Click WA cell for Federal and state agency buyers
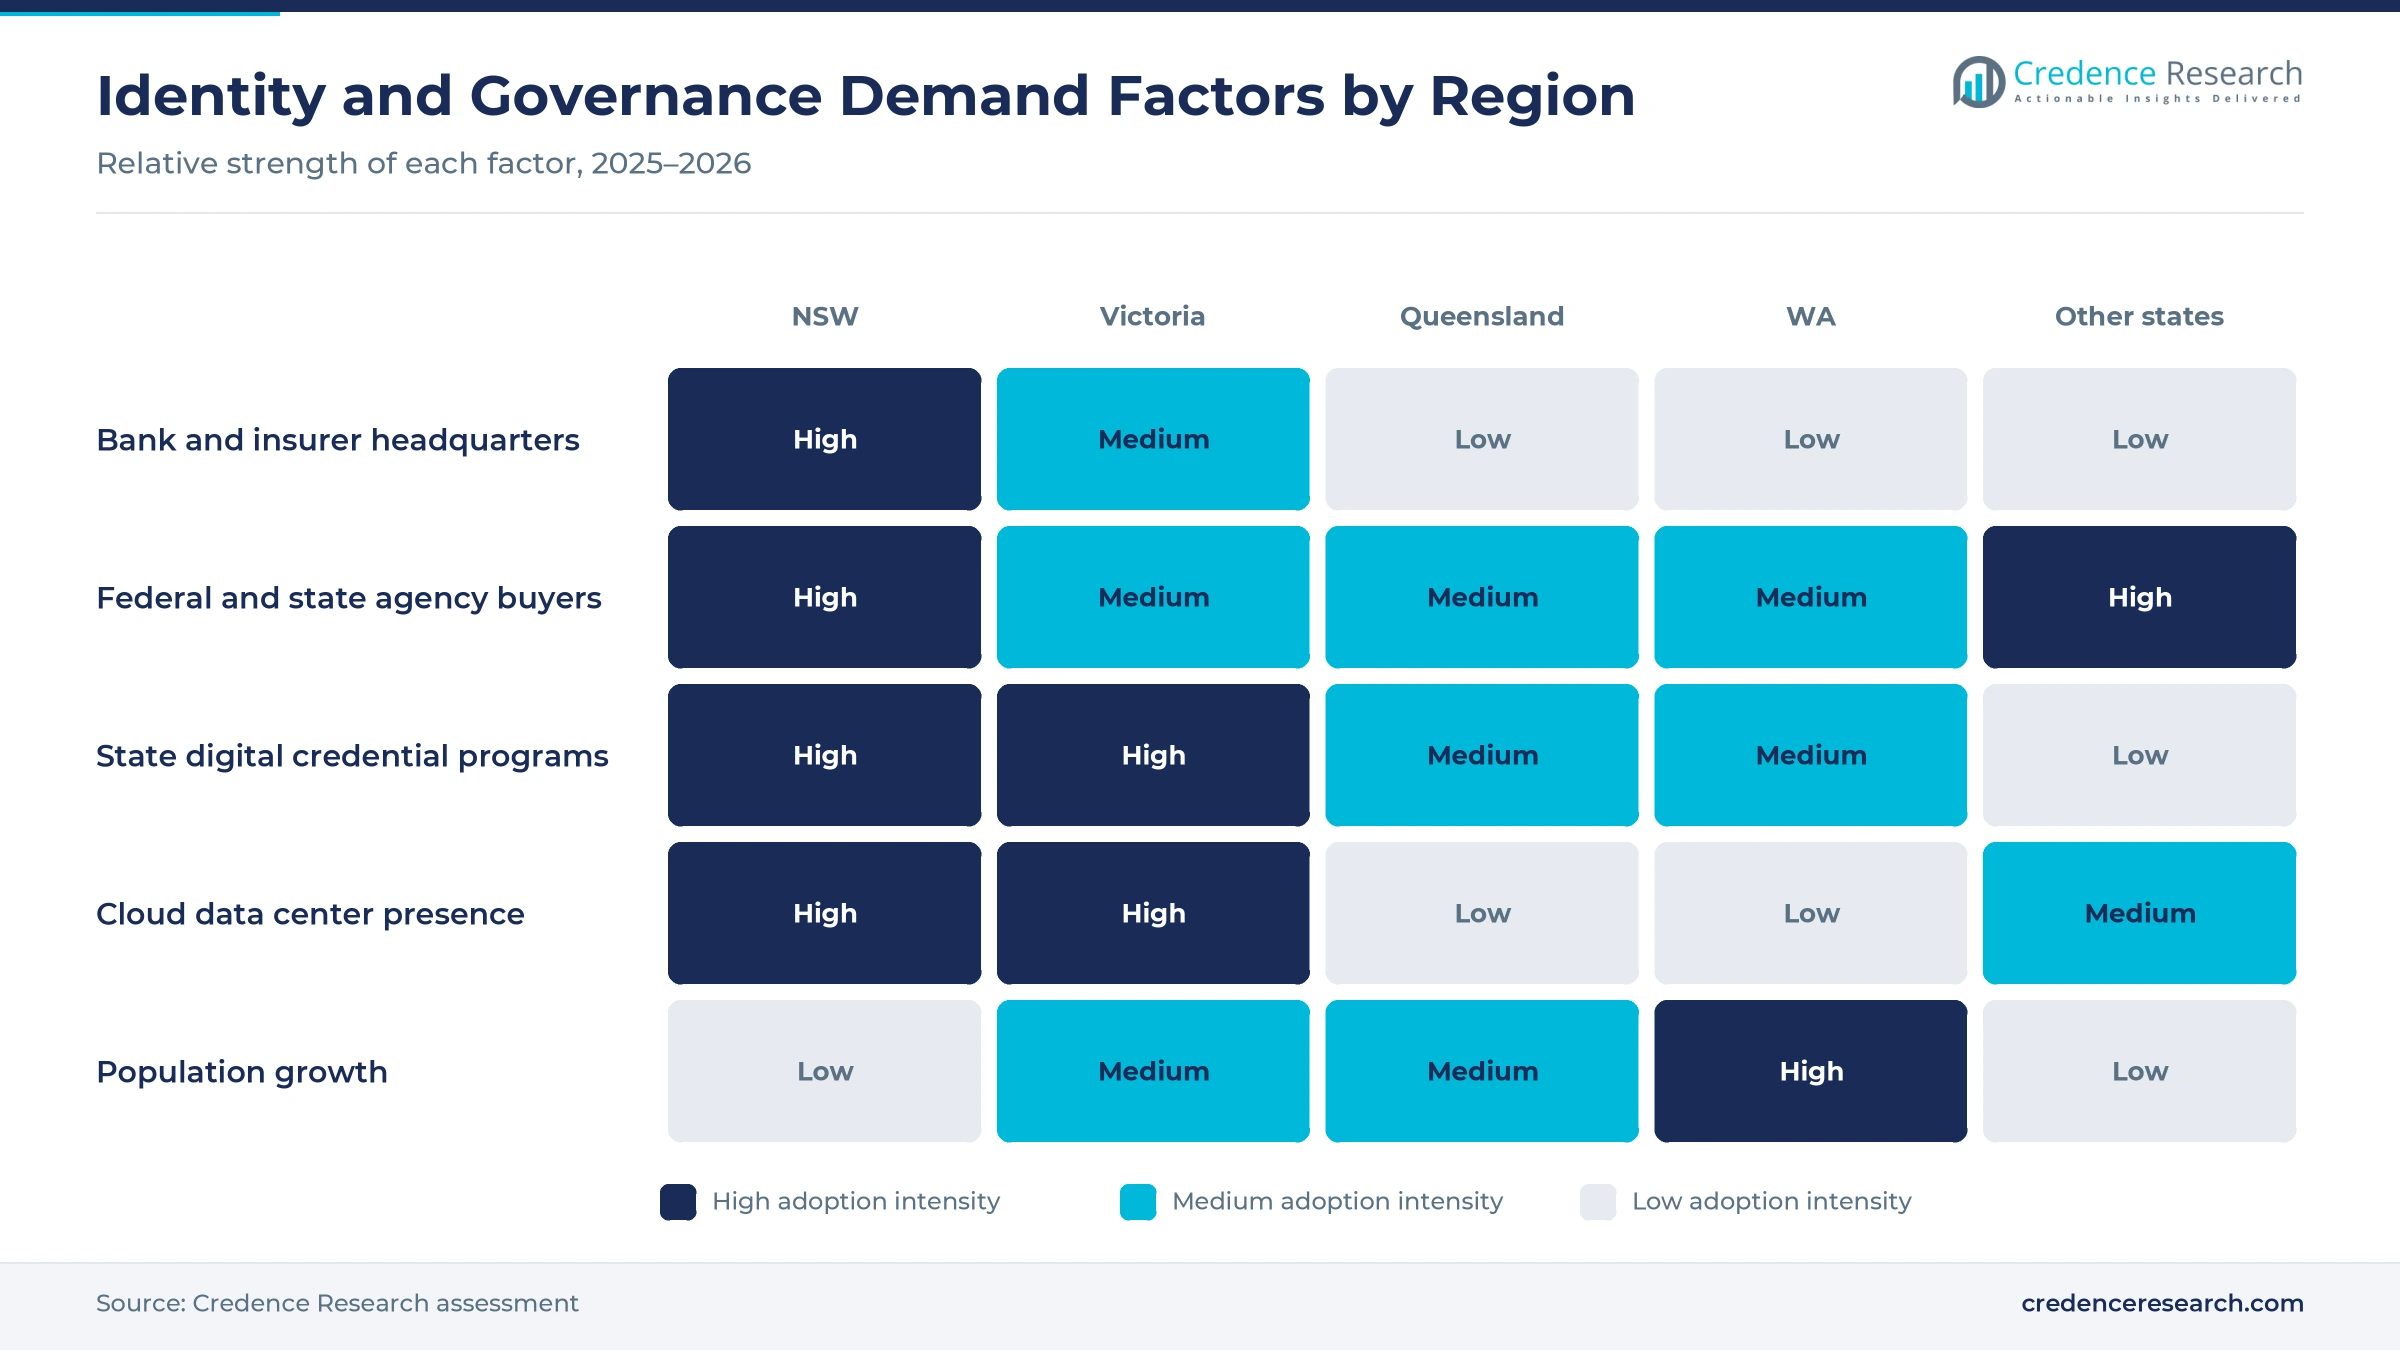 [1811, 597]
